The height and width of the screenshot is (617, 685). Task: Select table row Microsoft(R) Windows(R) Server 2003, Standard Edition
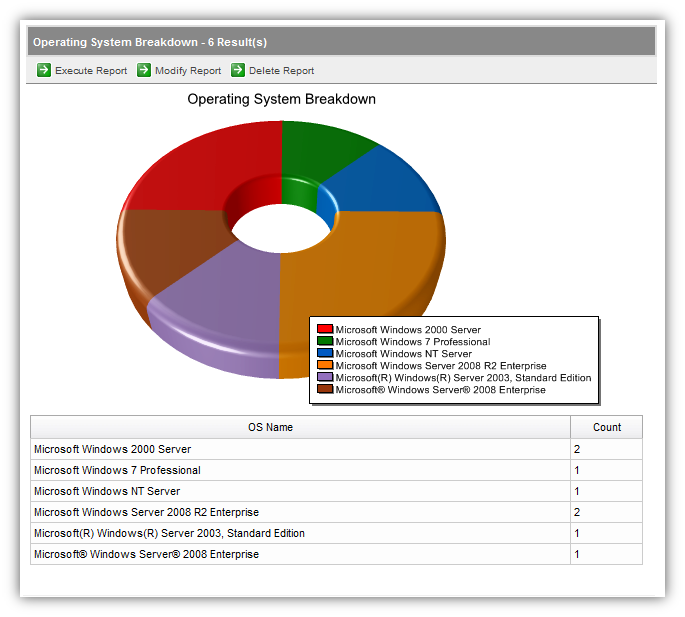click(x=336, y=533)
